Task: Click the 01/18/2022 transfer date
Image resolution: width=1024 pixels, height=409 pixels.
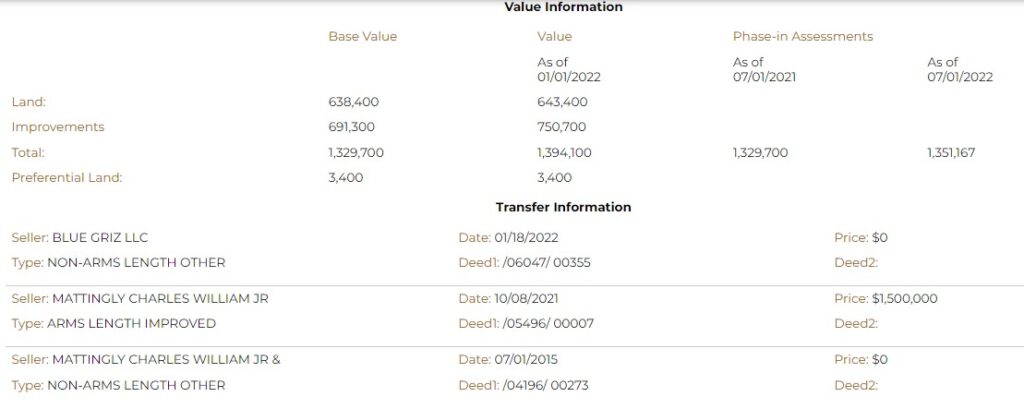Action: [526, 238]
